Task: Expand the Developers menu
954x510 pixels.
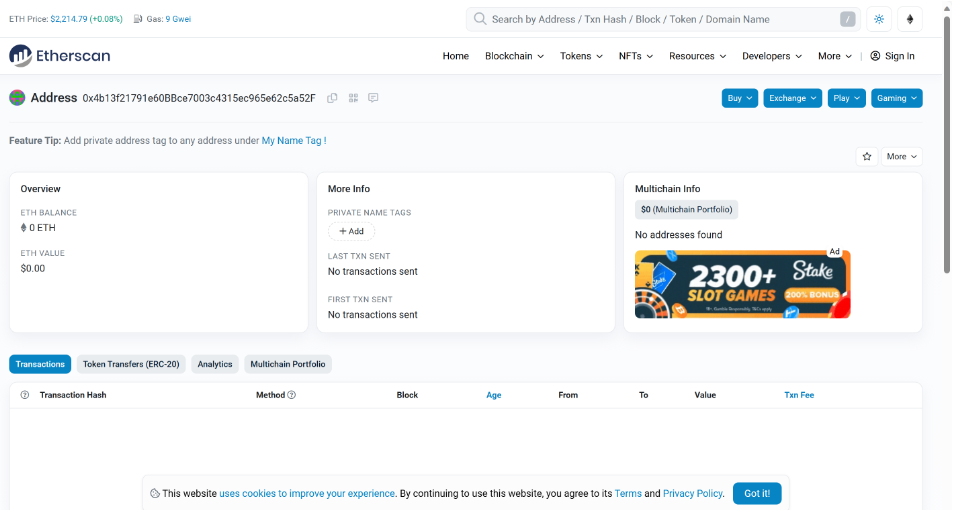Action: pyautogui.click(x=772, y=56)
